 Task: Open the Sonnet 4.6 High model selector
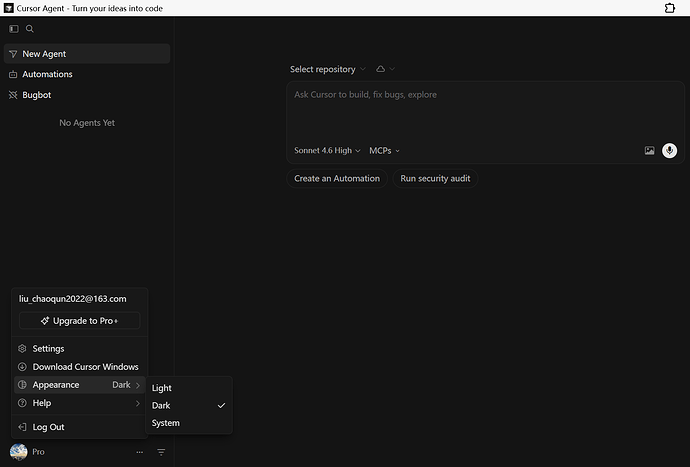327,151
